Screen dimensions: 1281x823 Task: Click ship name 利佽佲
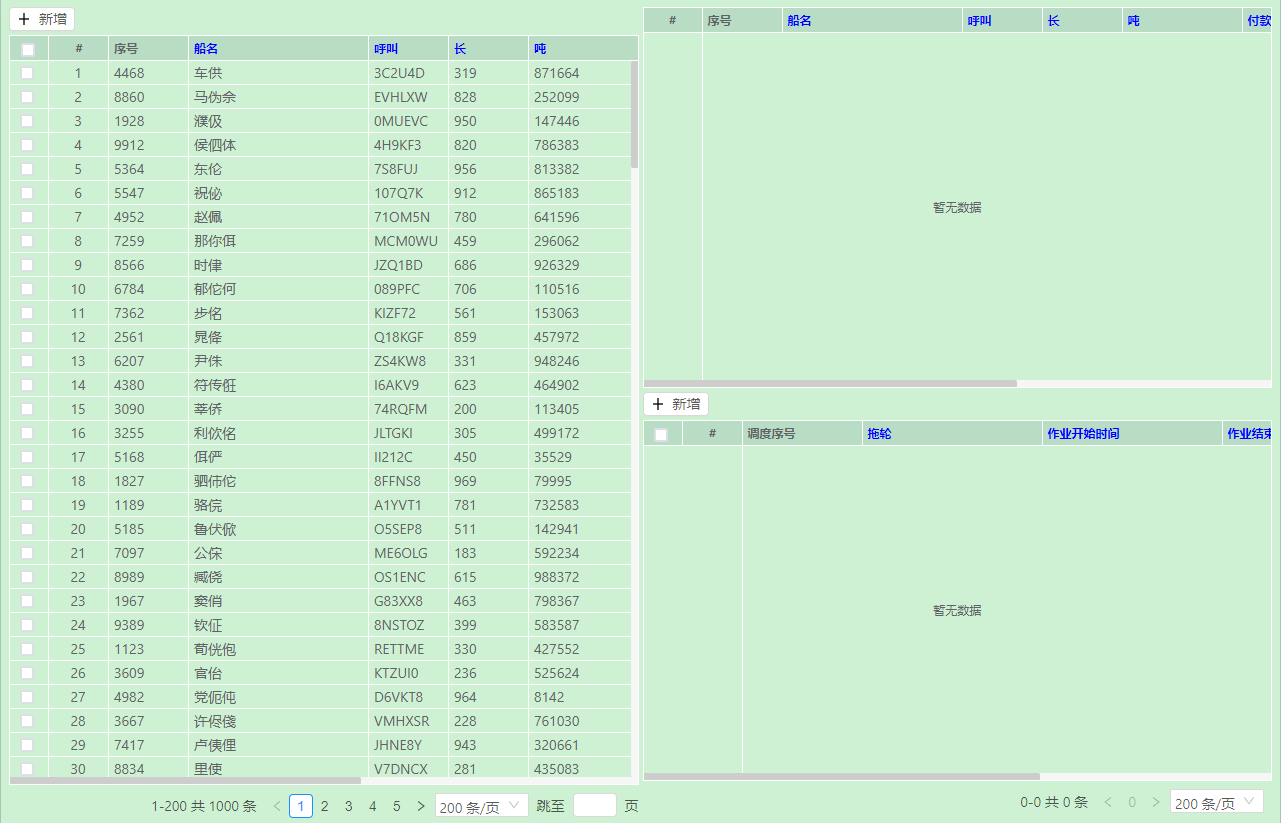215,433
